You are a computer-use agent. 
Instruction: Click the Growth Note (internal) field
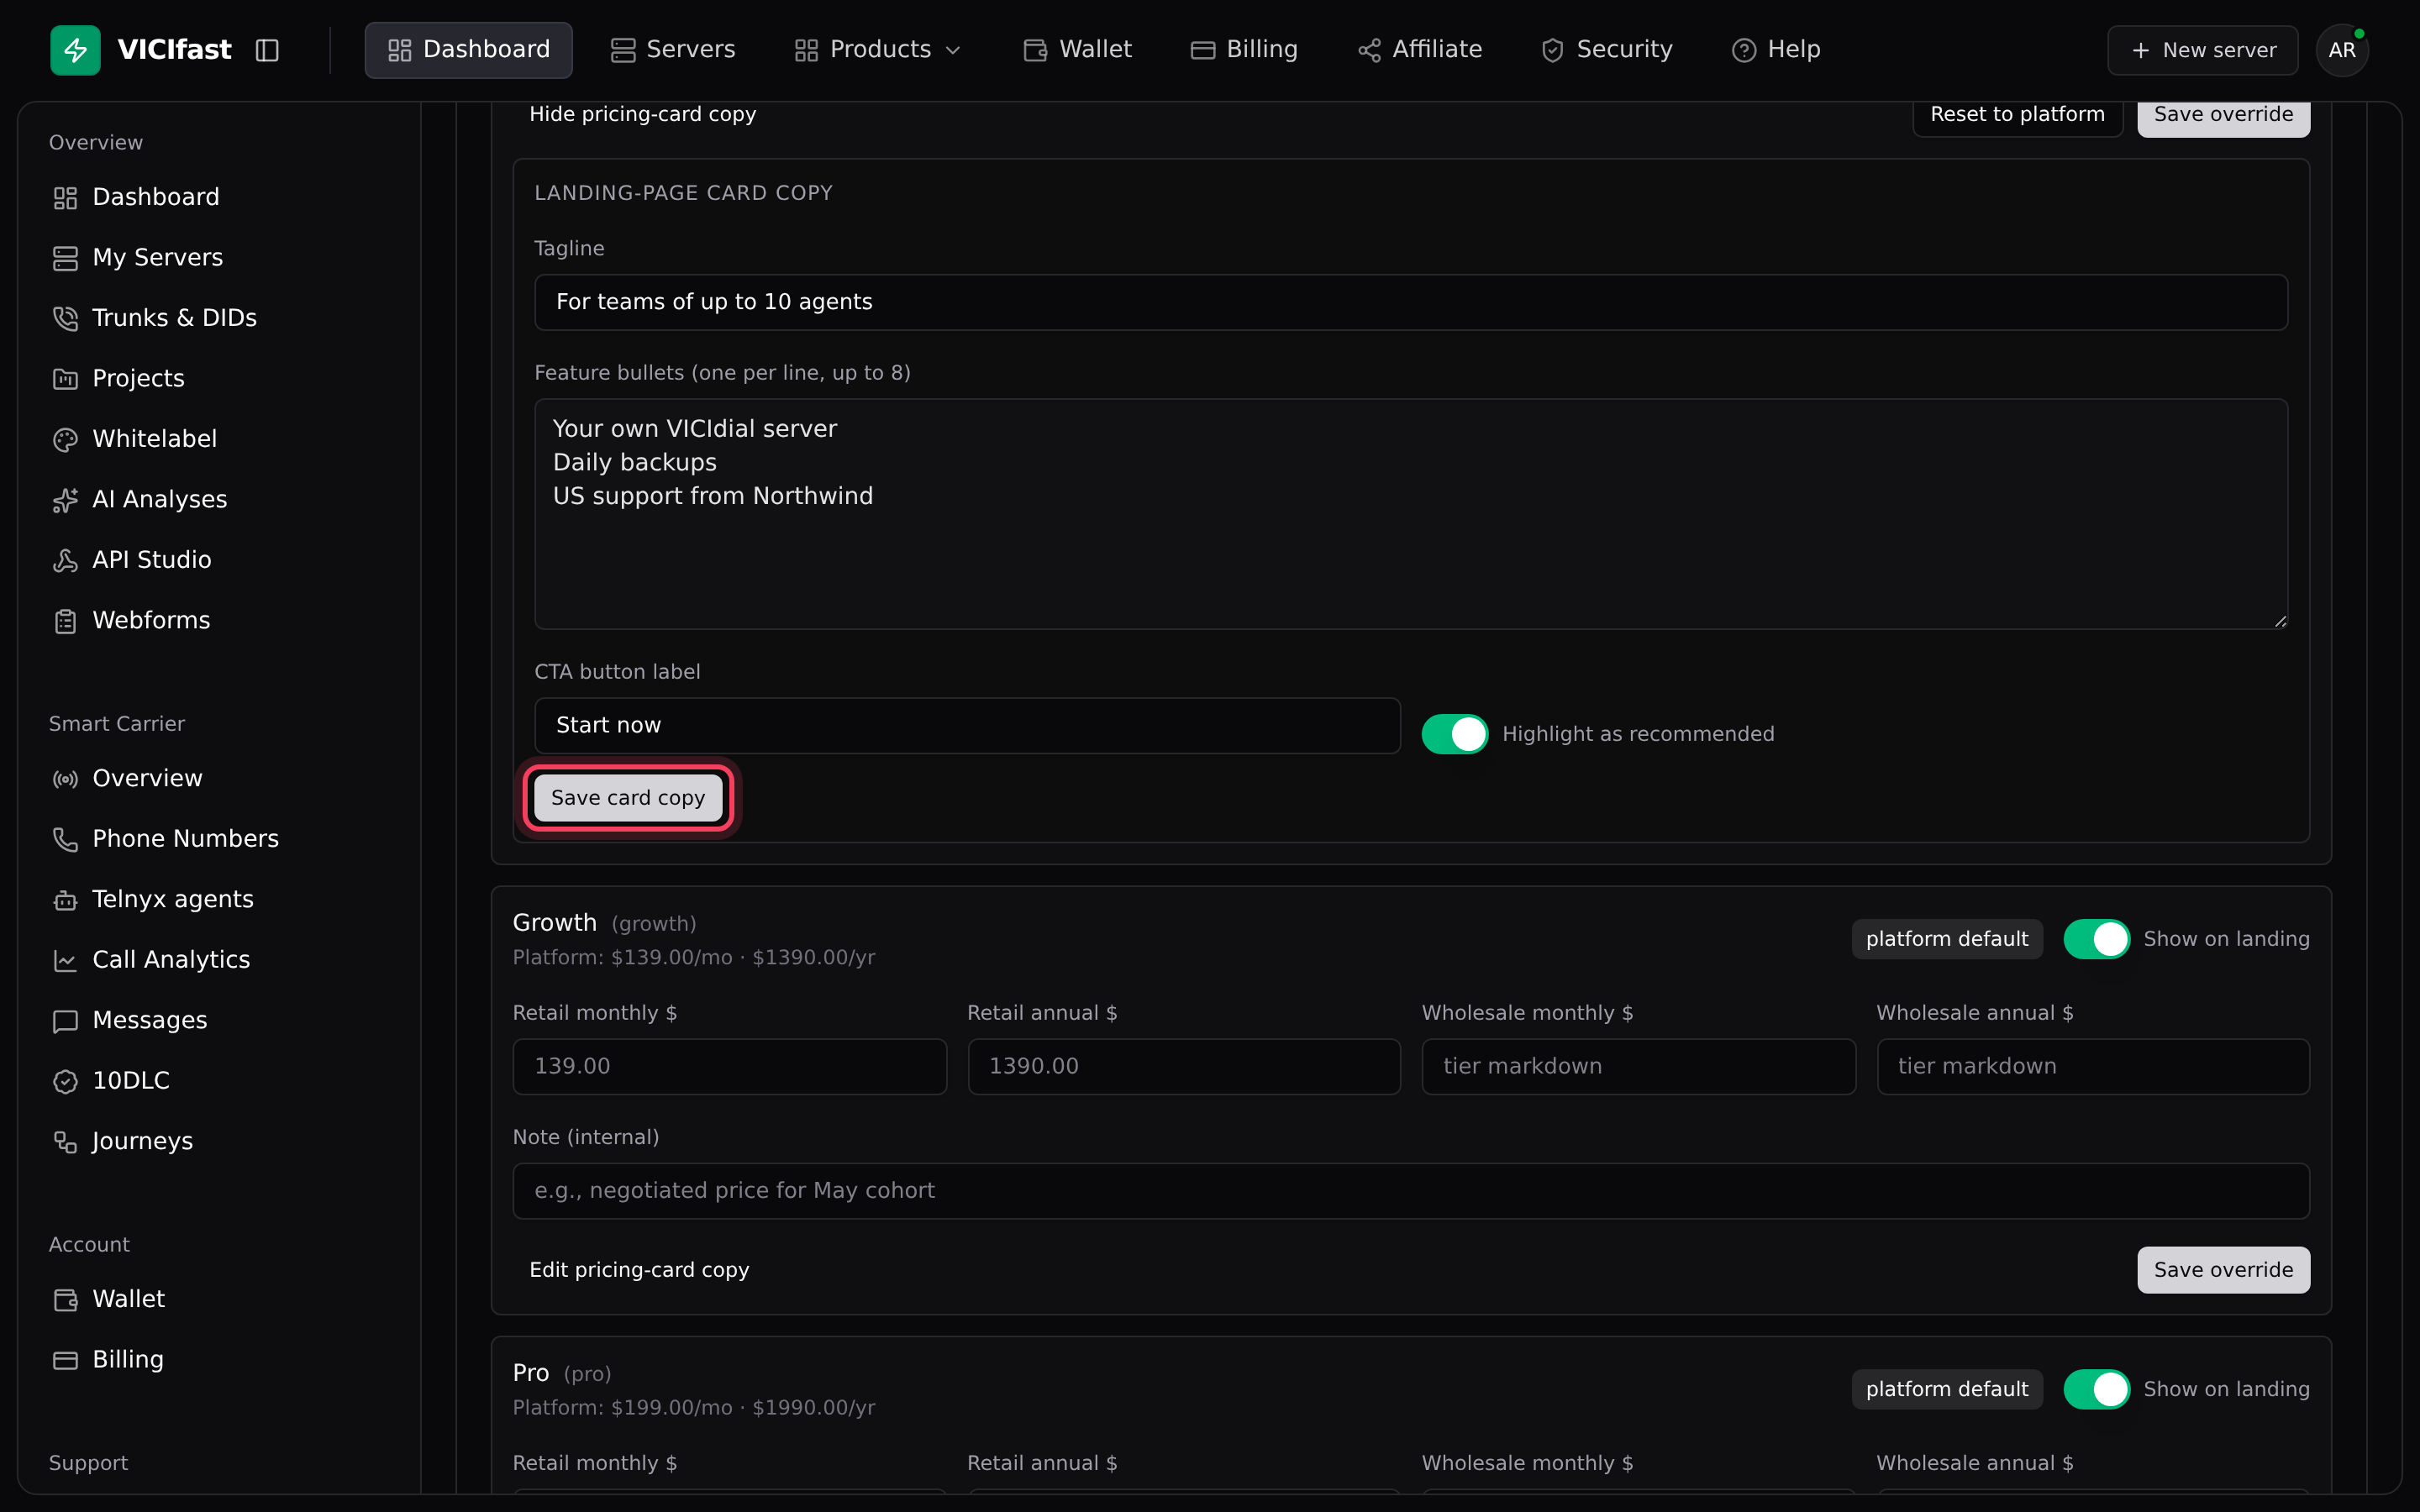click(1410, 1190)
